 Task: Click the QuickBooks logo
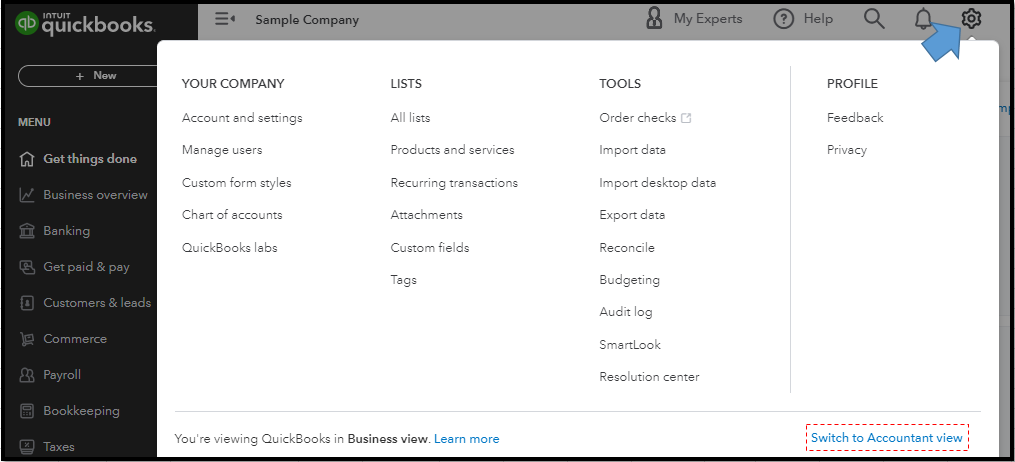(85, 23)
